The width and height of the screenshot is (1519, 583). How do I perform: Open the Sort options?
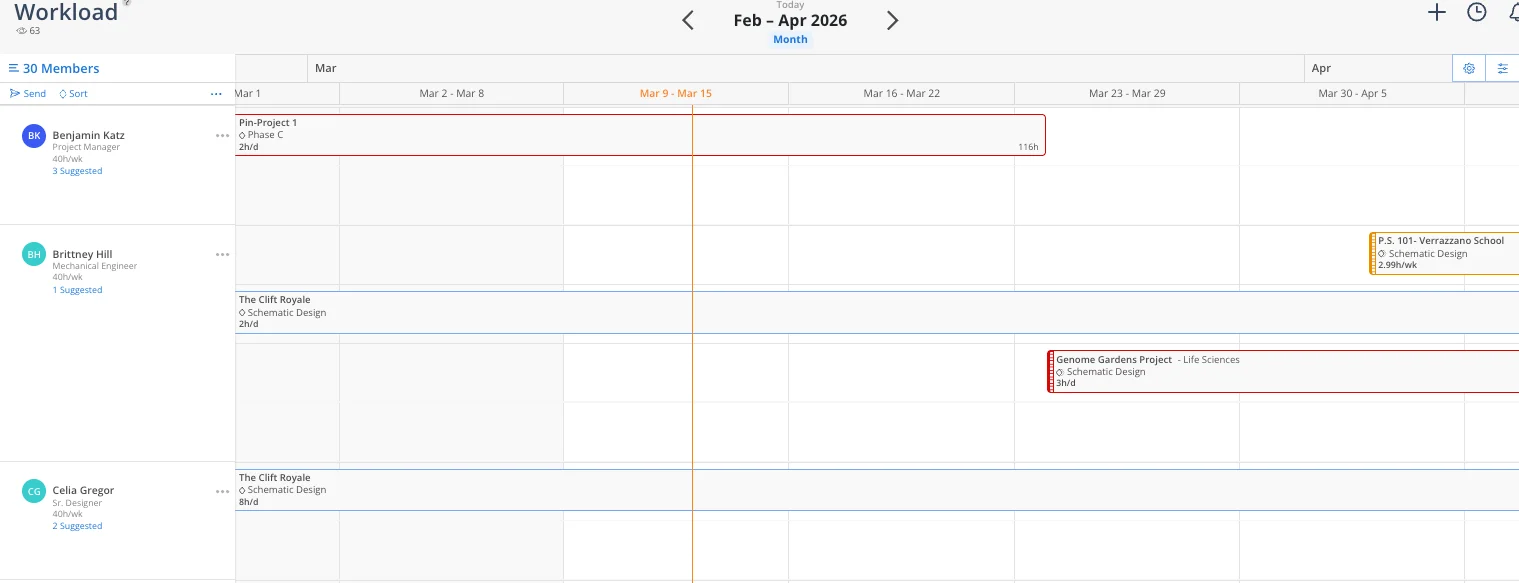coord(73,94)
